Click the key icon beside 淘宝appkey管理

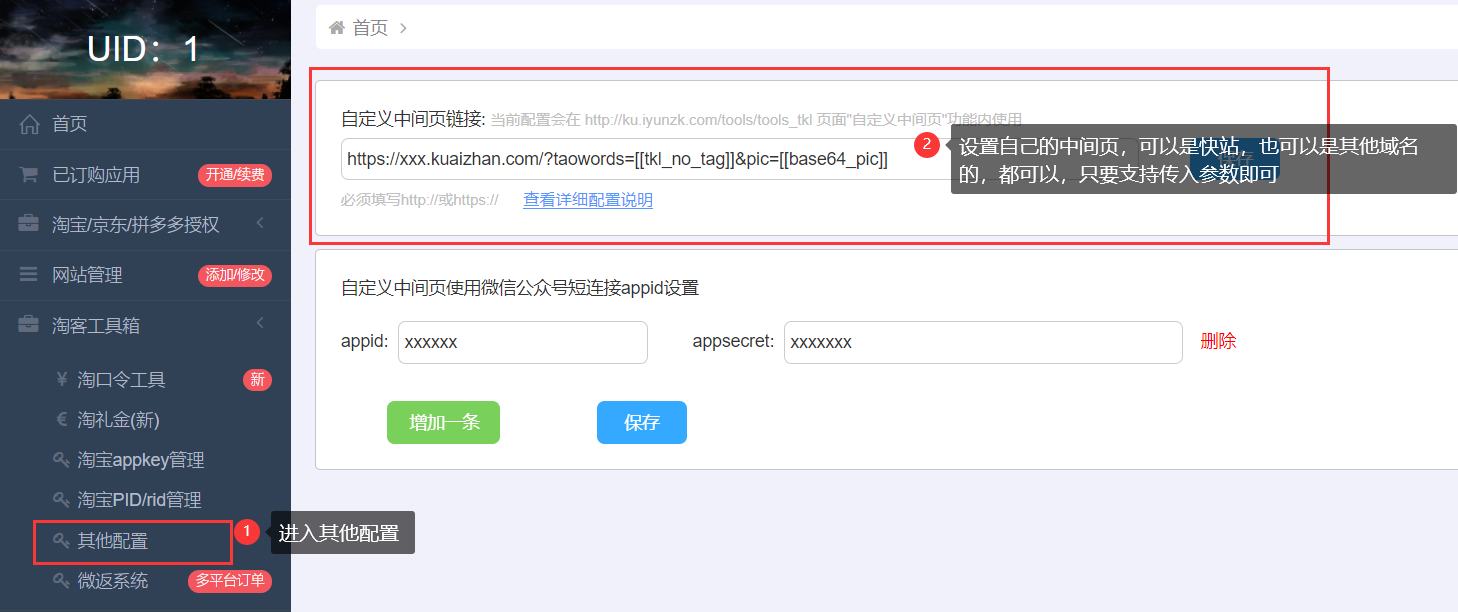click(61, 459)
